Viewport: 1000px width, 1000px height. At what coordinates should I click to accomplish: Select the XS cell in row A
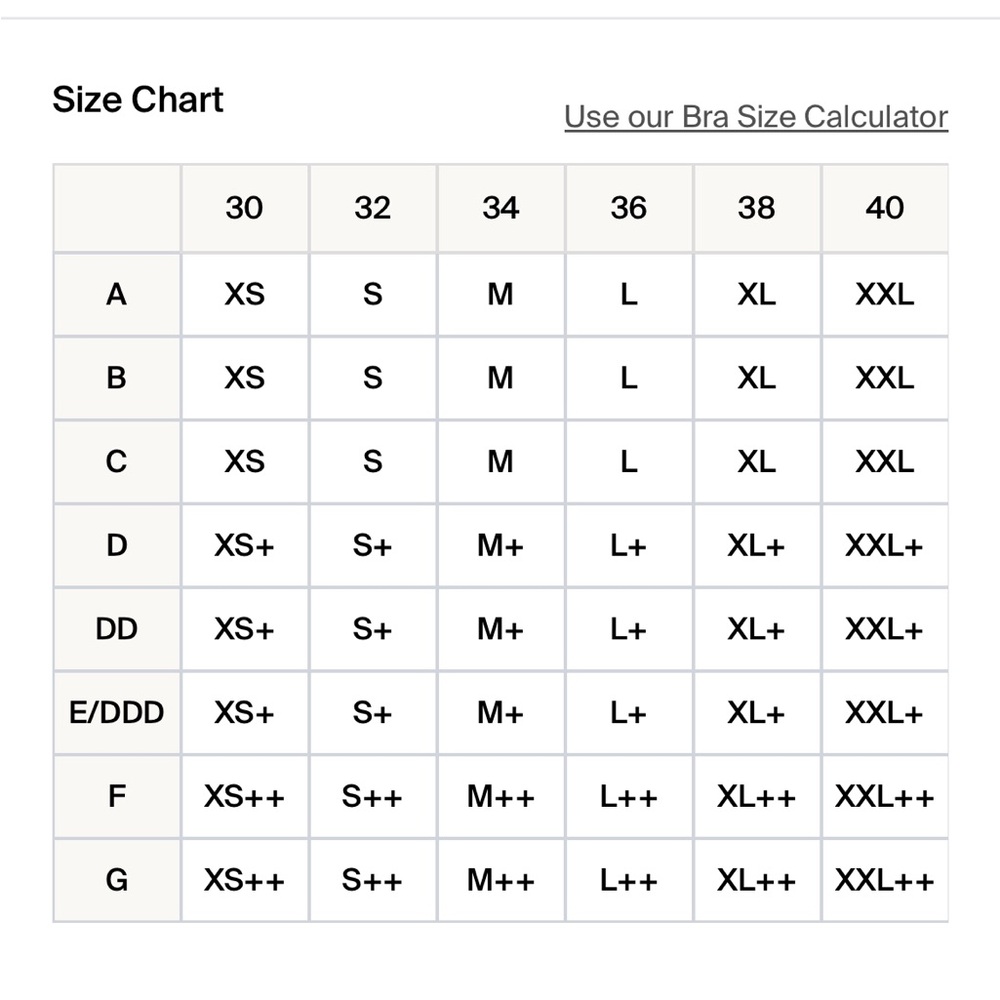tap(245, 295)
